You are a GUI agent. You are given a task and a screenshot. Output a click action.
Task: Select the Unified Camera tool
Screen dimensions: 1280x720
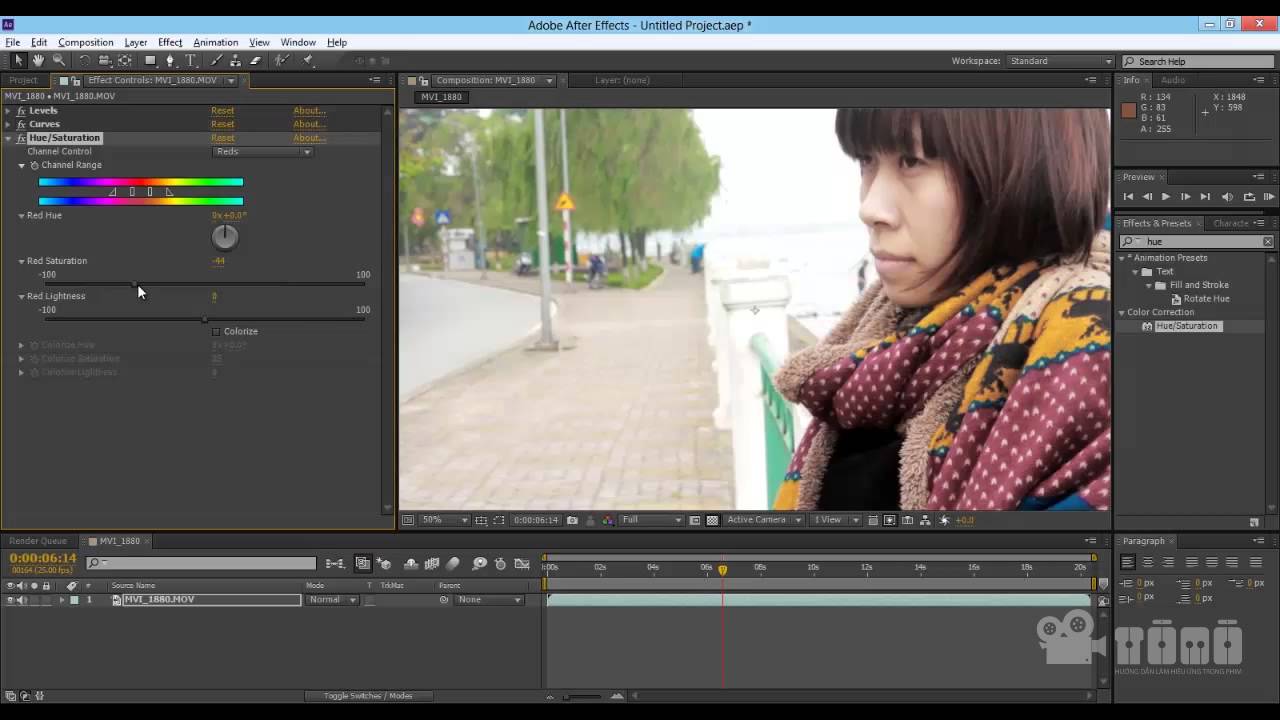coord(104,60)
